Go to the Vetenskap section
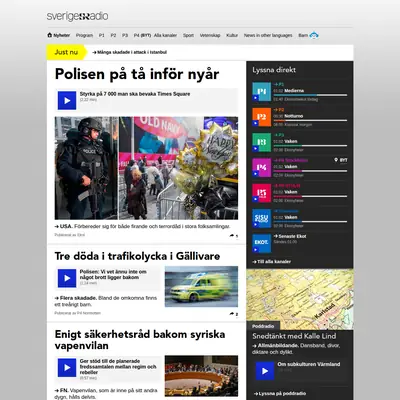 coord(210,35)
